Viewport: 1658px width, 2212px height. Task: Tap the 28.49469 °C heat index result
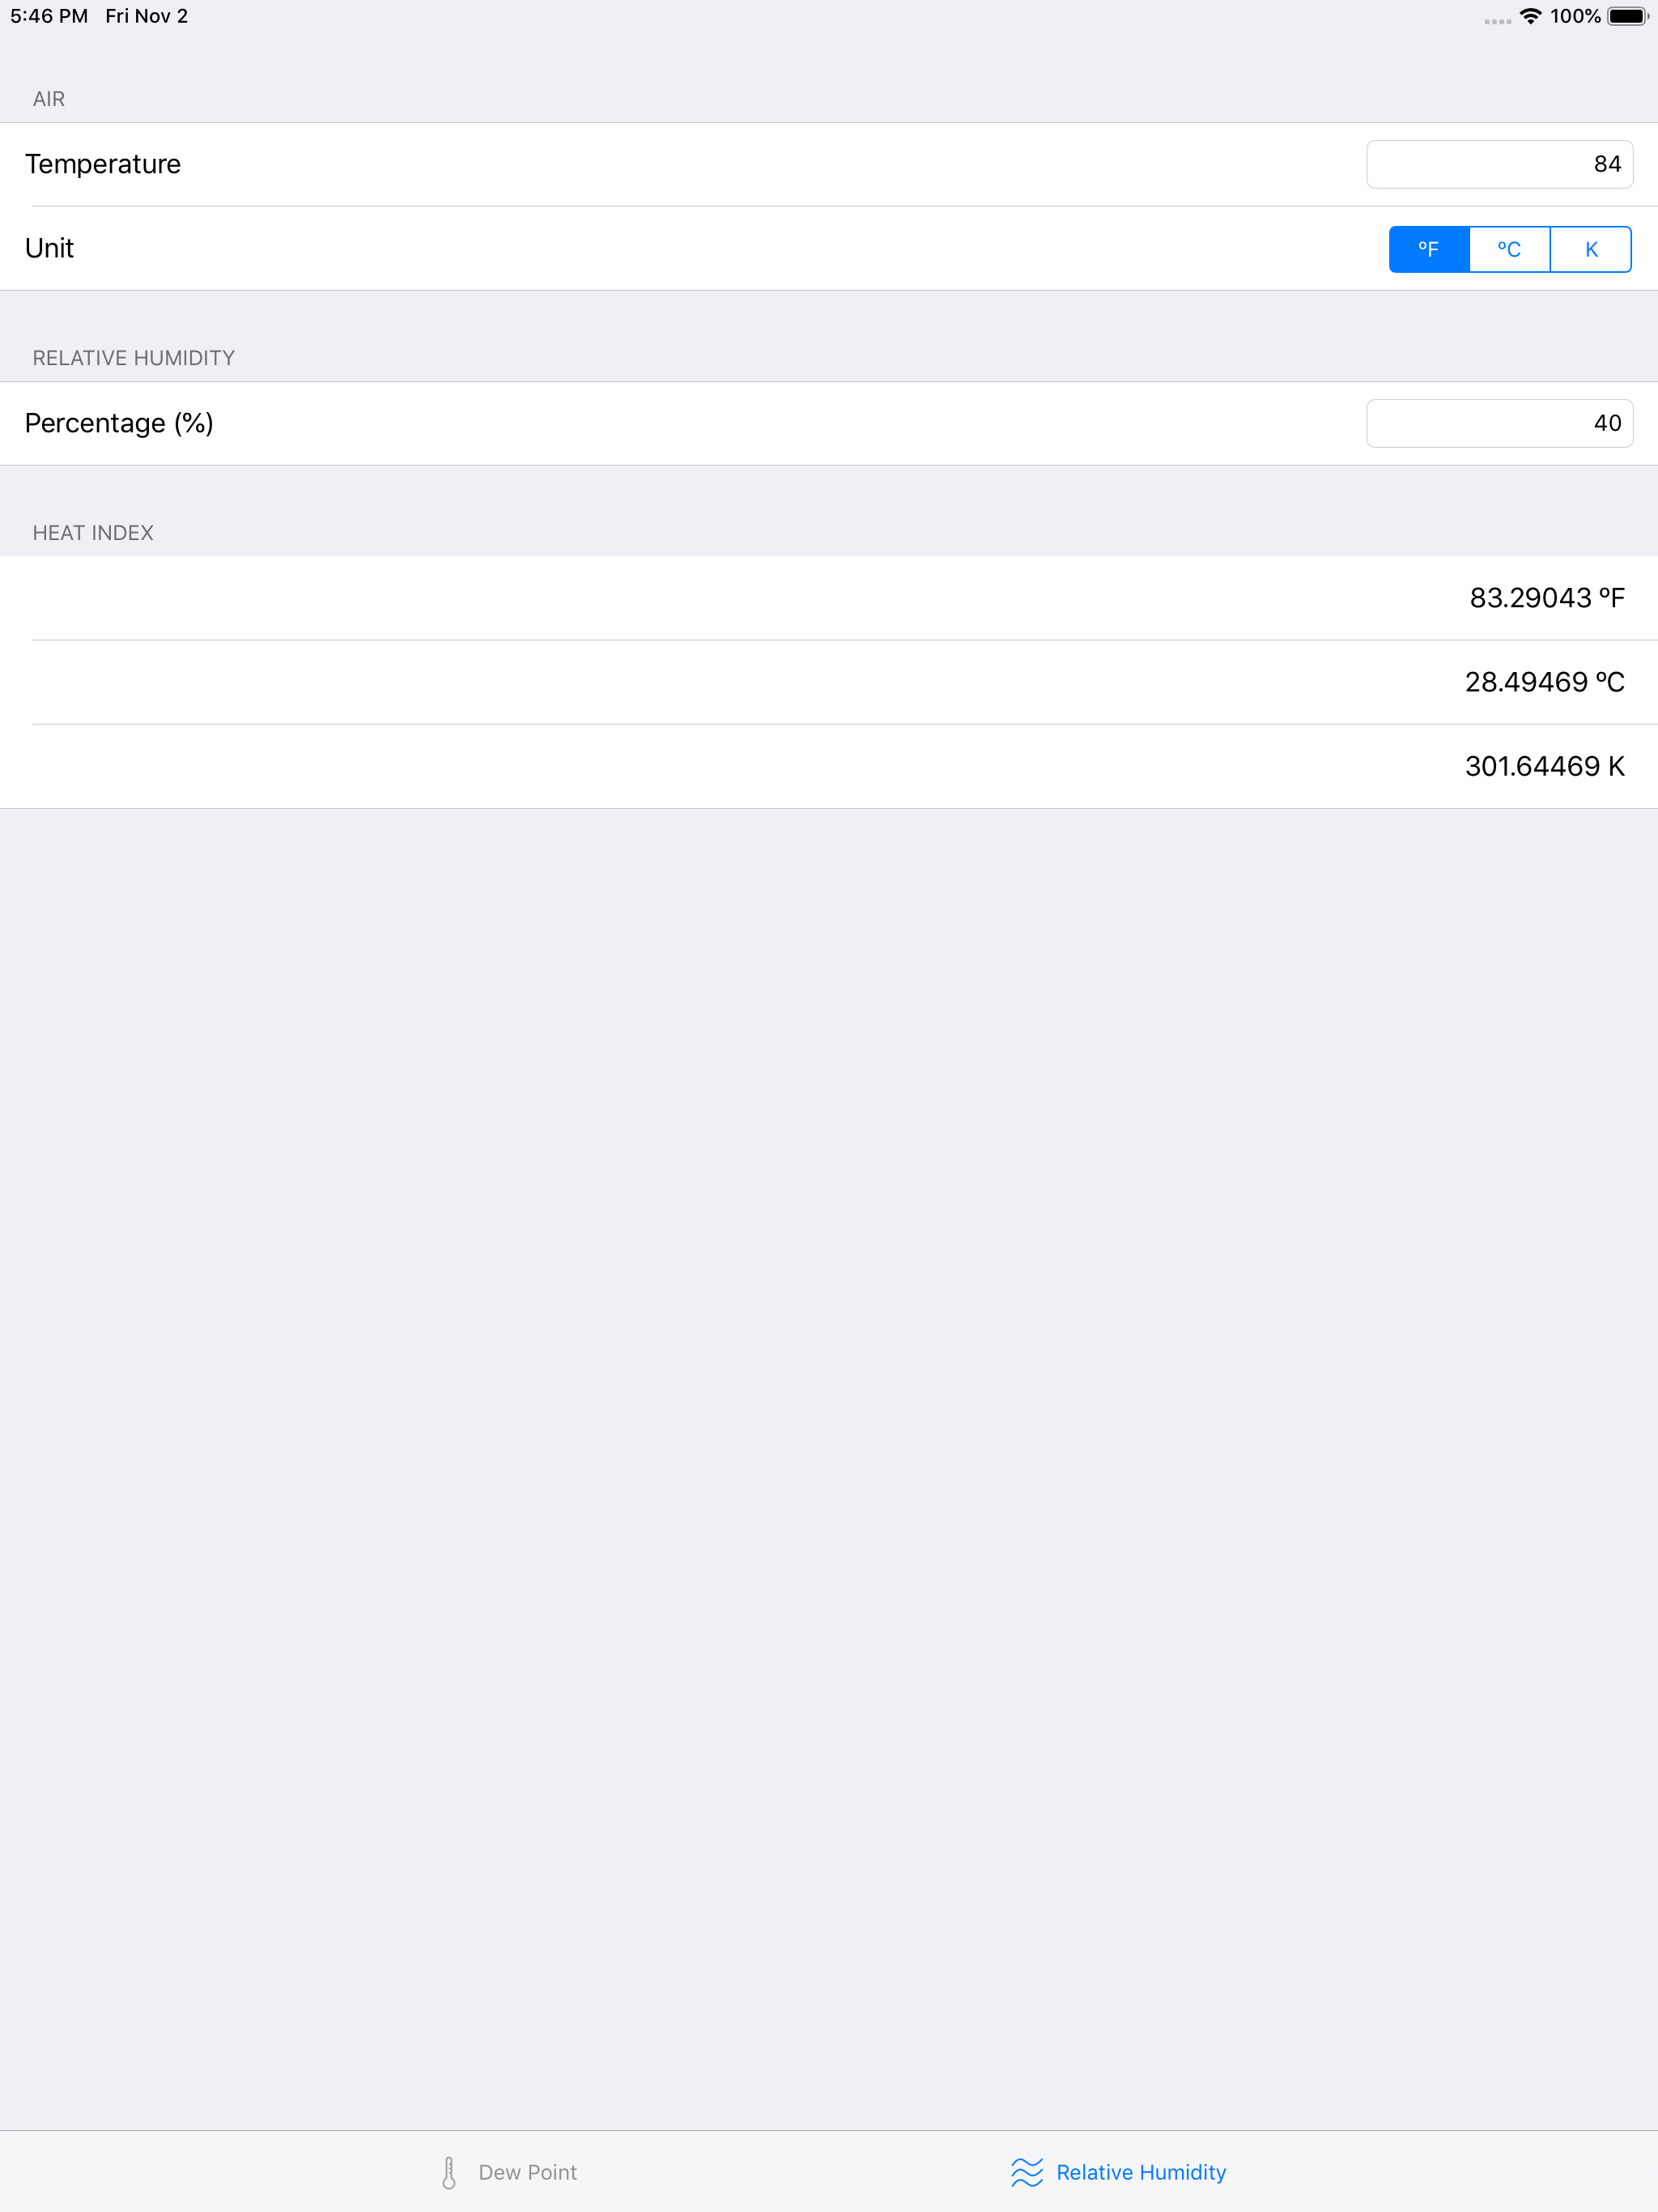point(1544,682)
